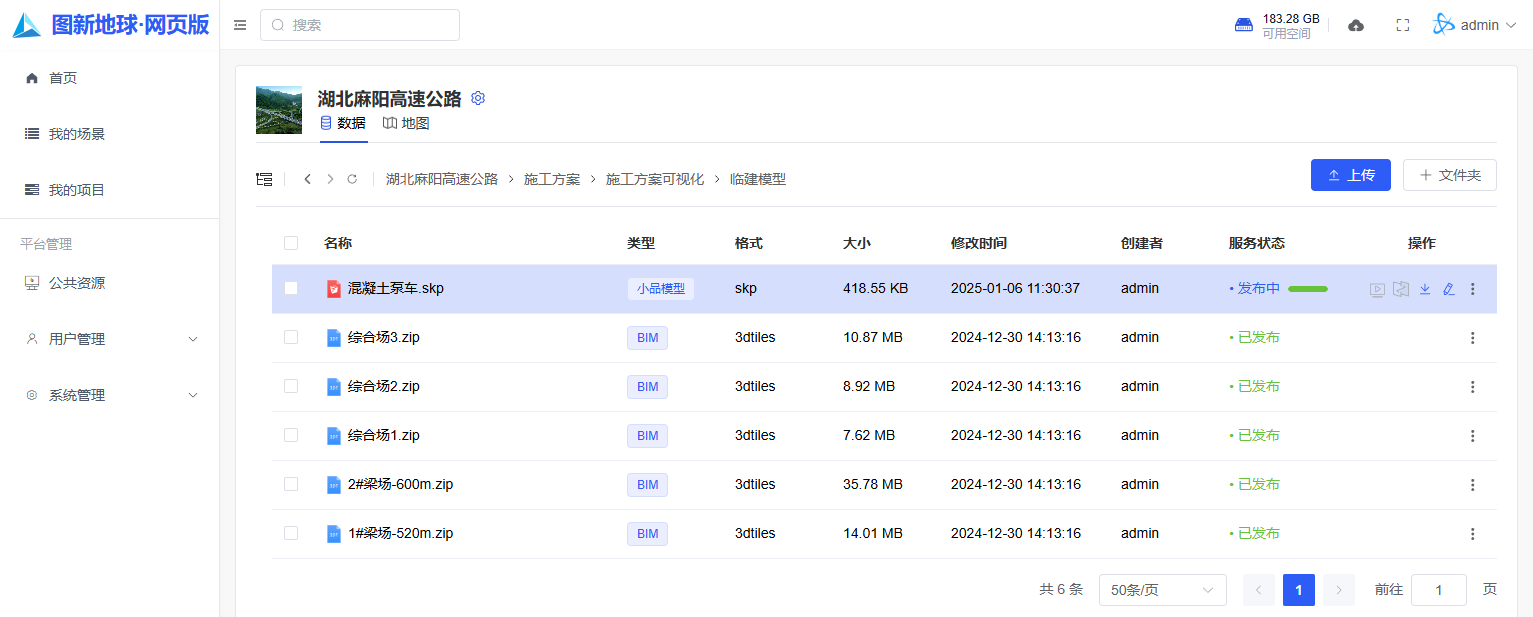Open more actions for 混凝土泵车.skp
Image resolution: width=1533 pixels, height=617 pixels.
1472,289
